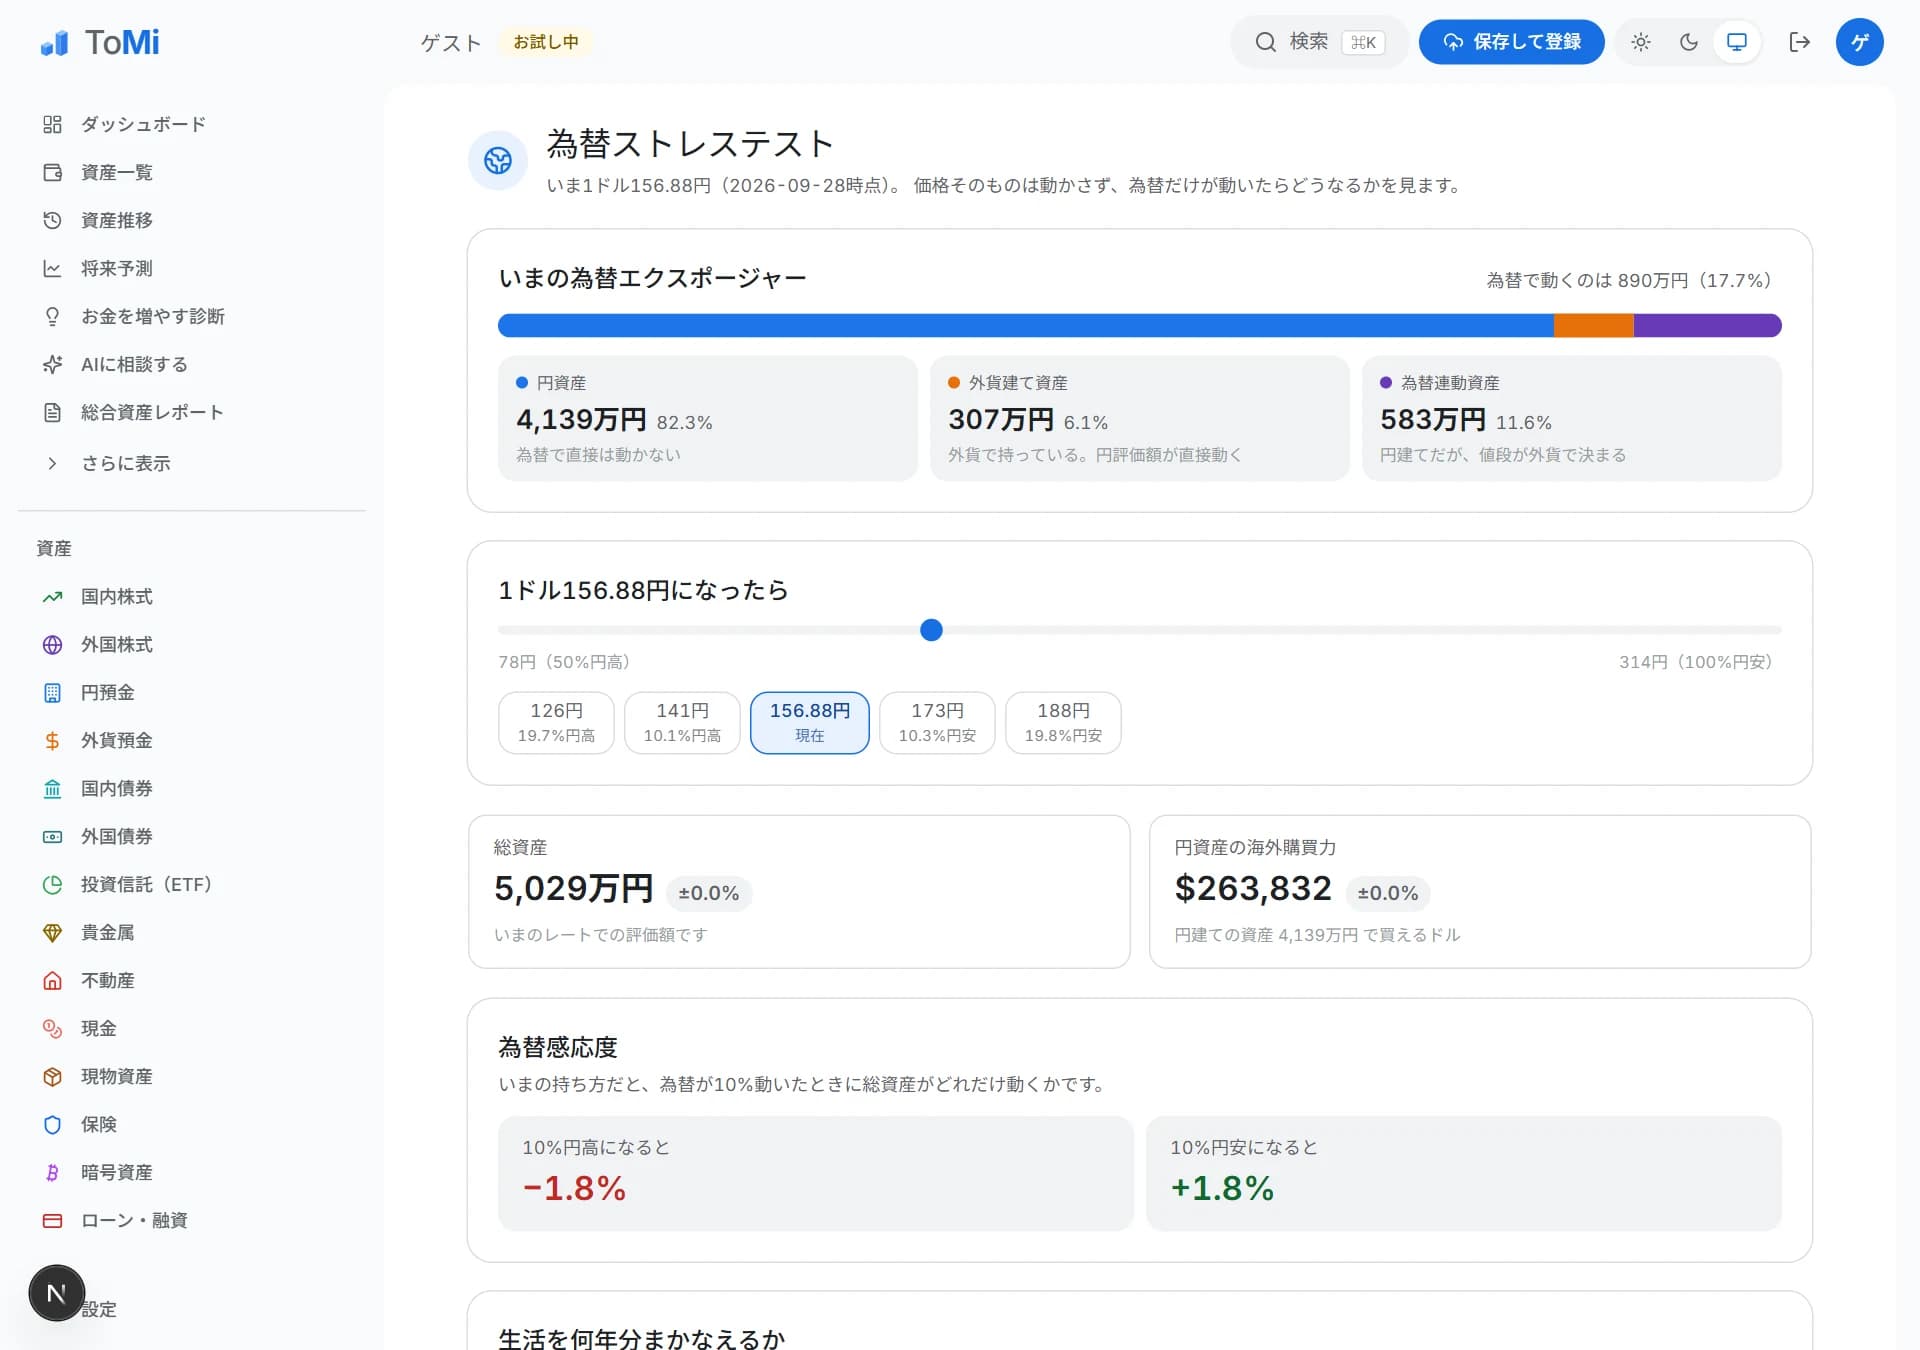Select the 188円 19.8%円安 preset
Viewport: 1920px width, 1350px height.
[1063, 722]
